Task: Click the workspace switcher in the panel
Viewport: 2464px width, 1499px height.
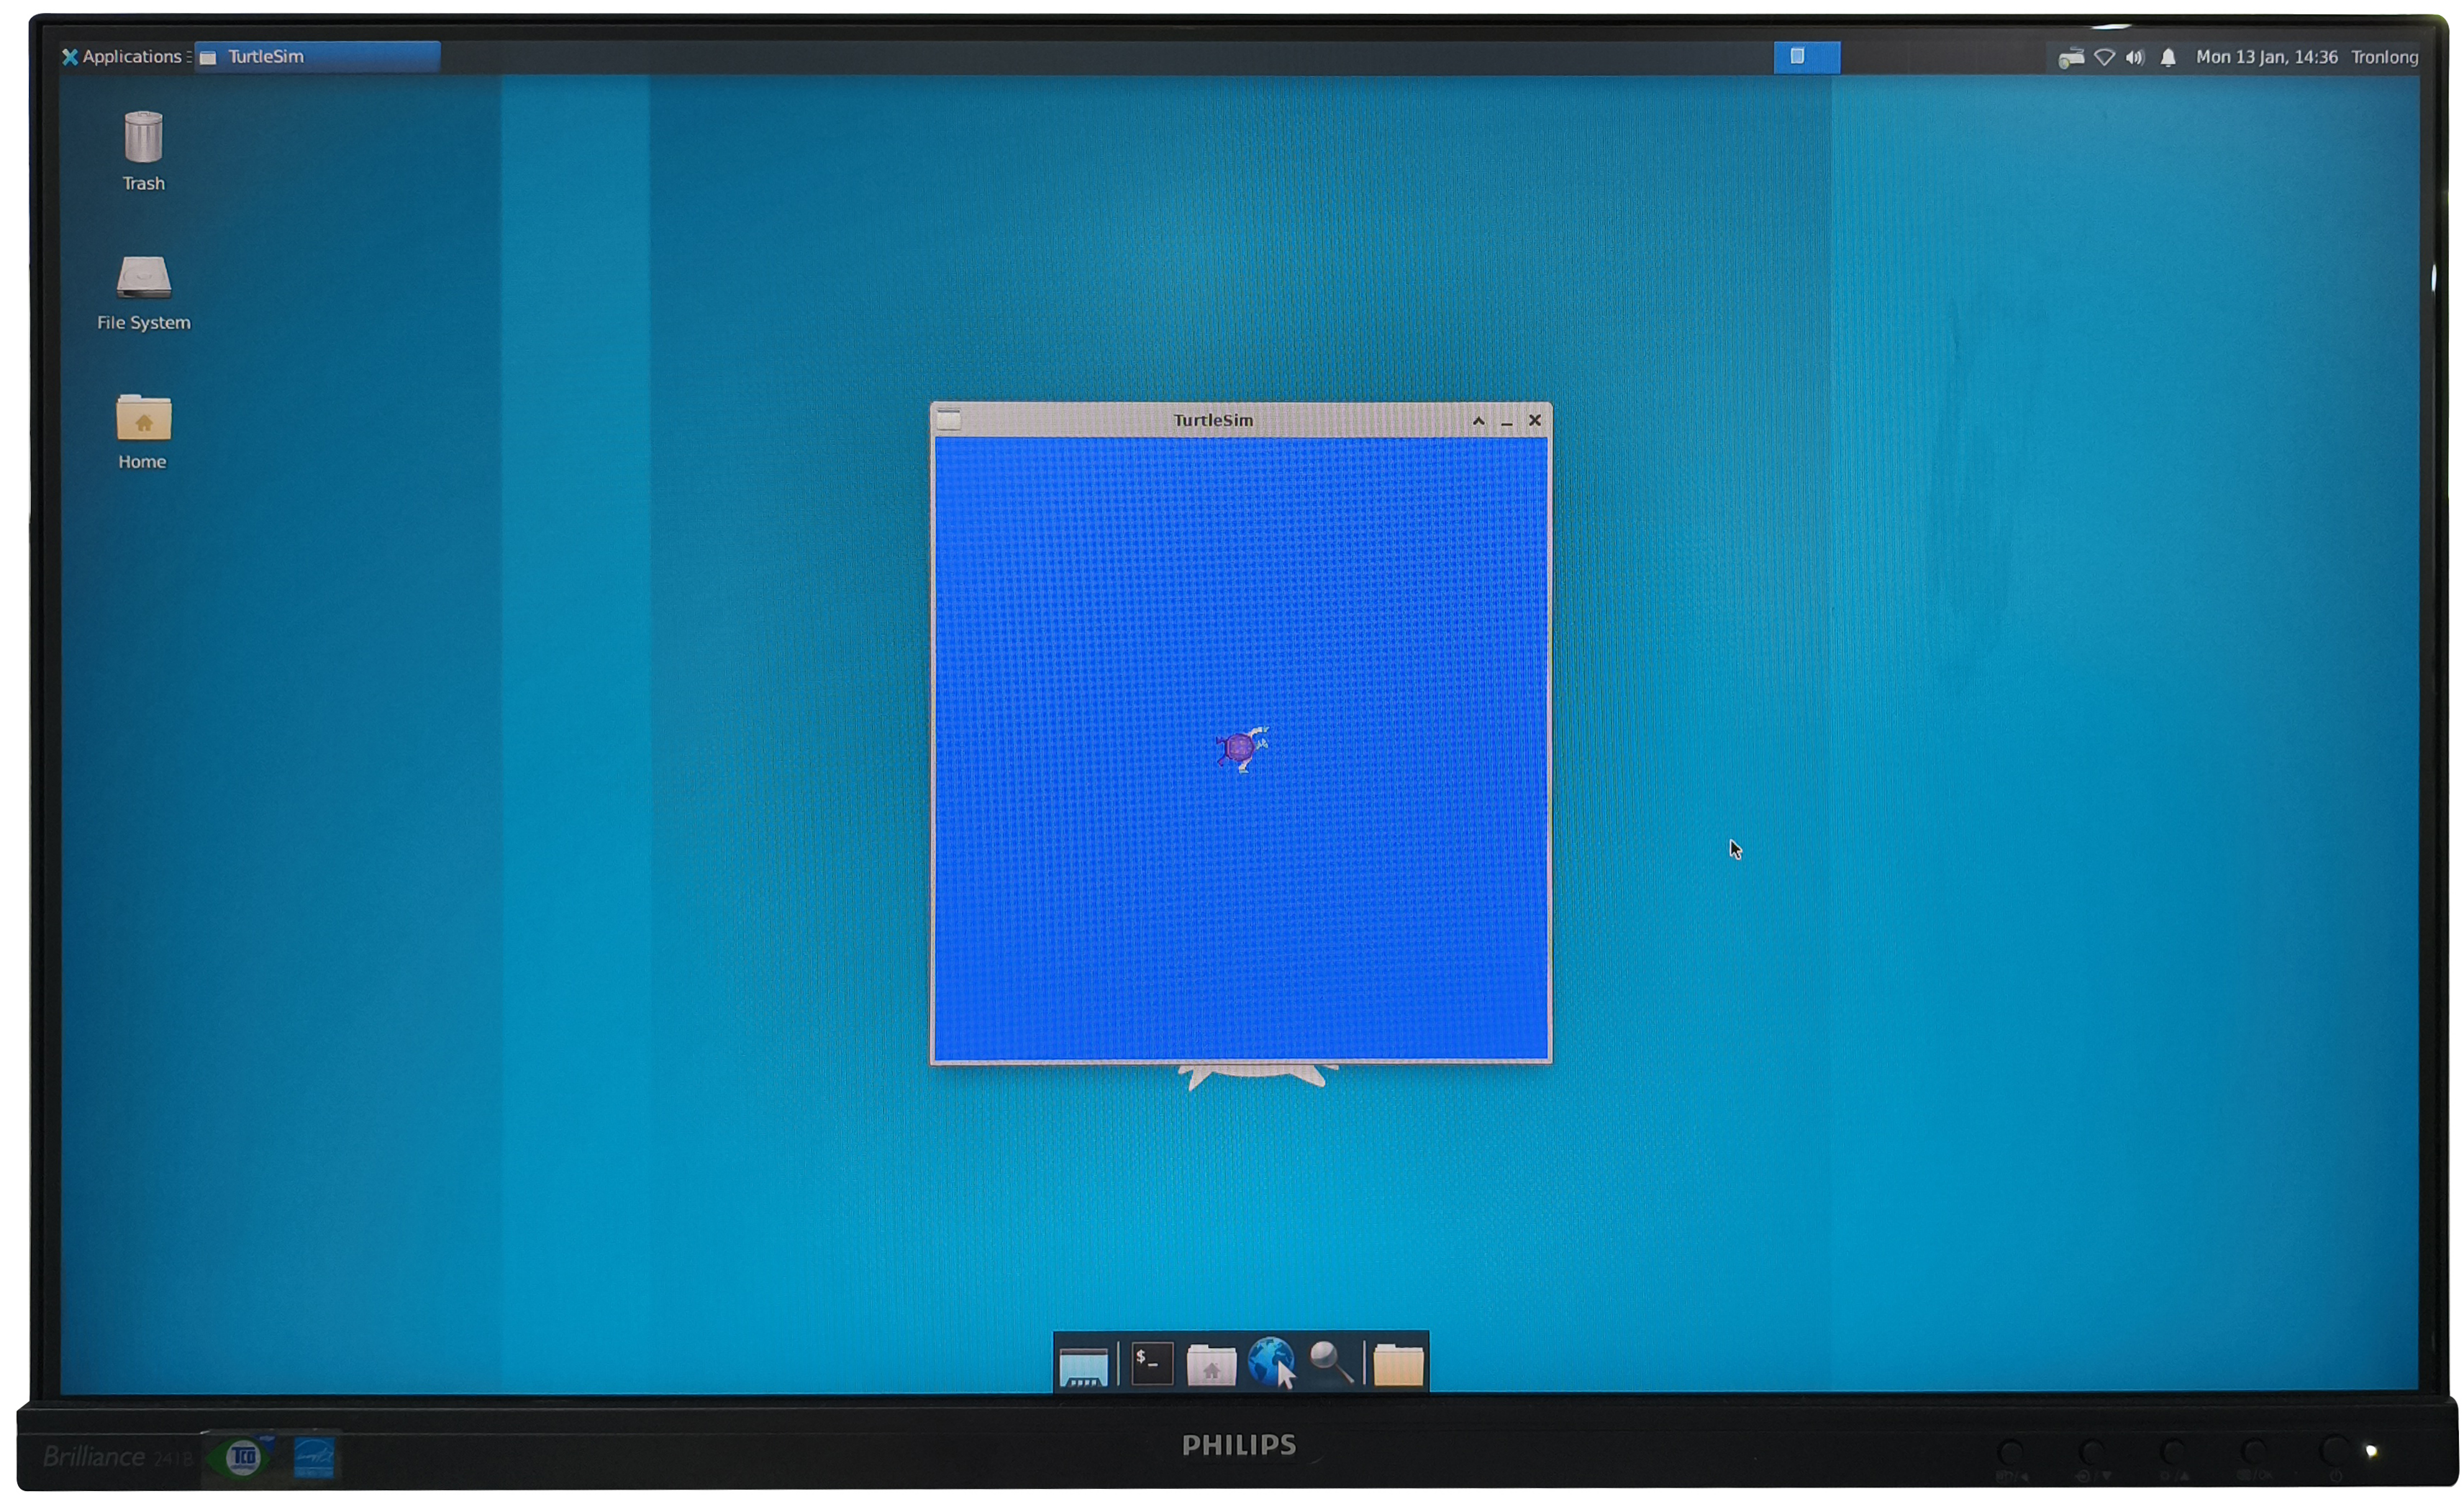Action: pos(1806,57)
